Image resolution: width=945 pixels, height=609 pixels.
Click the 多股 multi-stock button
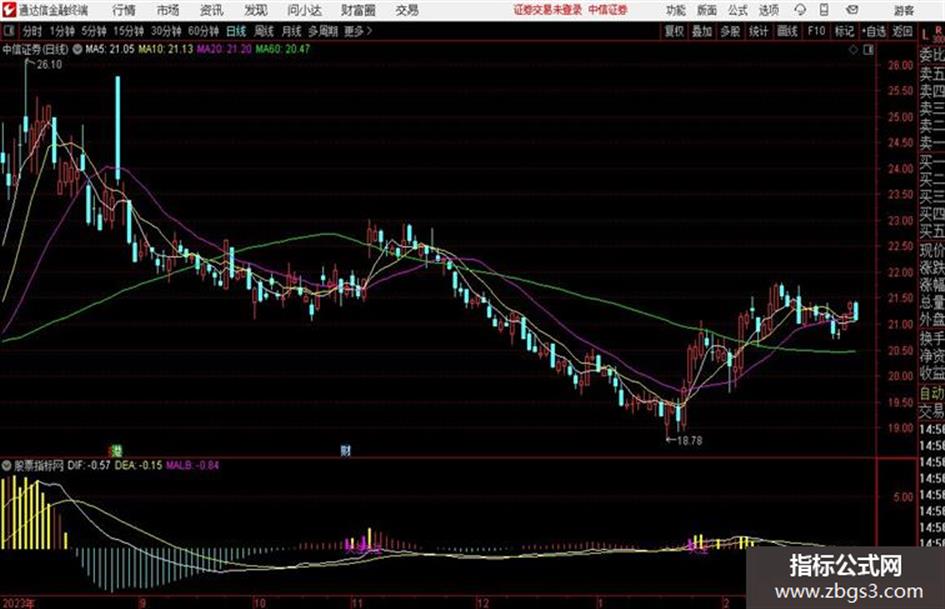730,31
